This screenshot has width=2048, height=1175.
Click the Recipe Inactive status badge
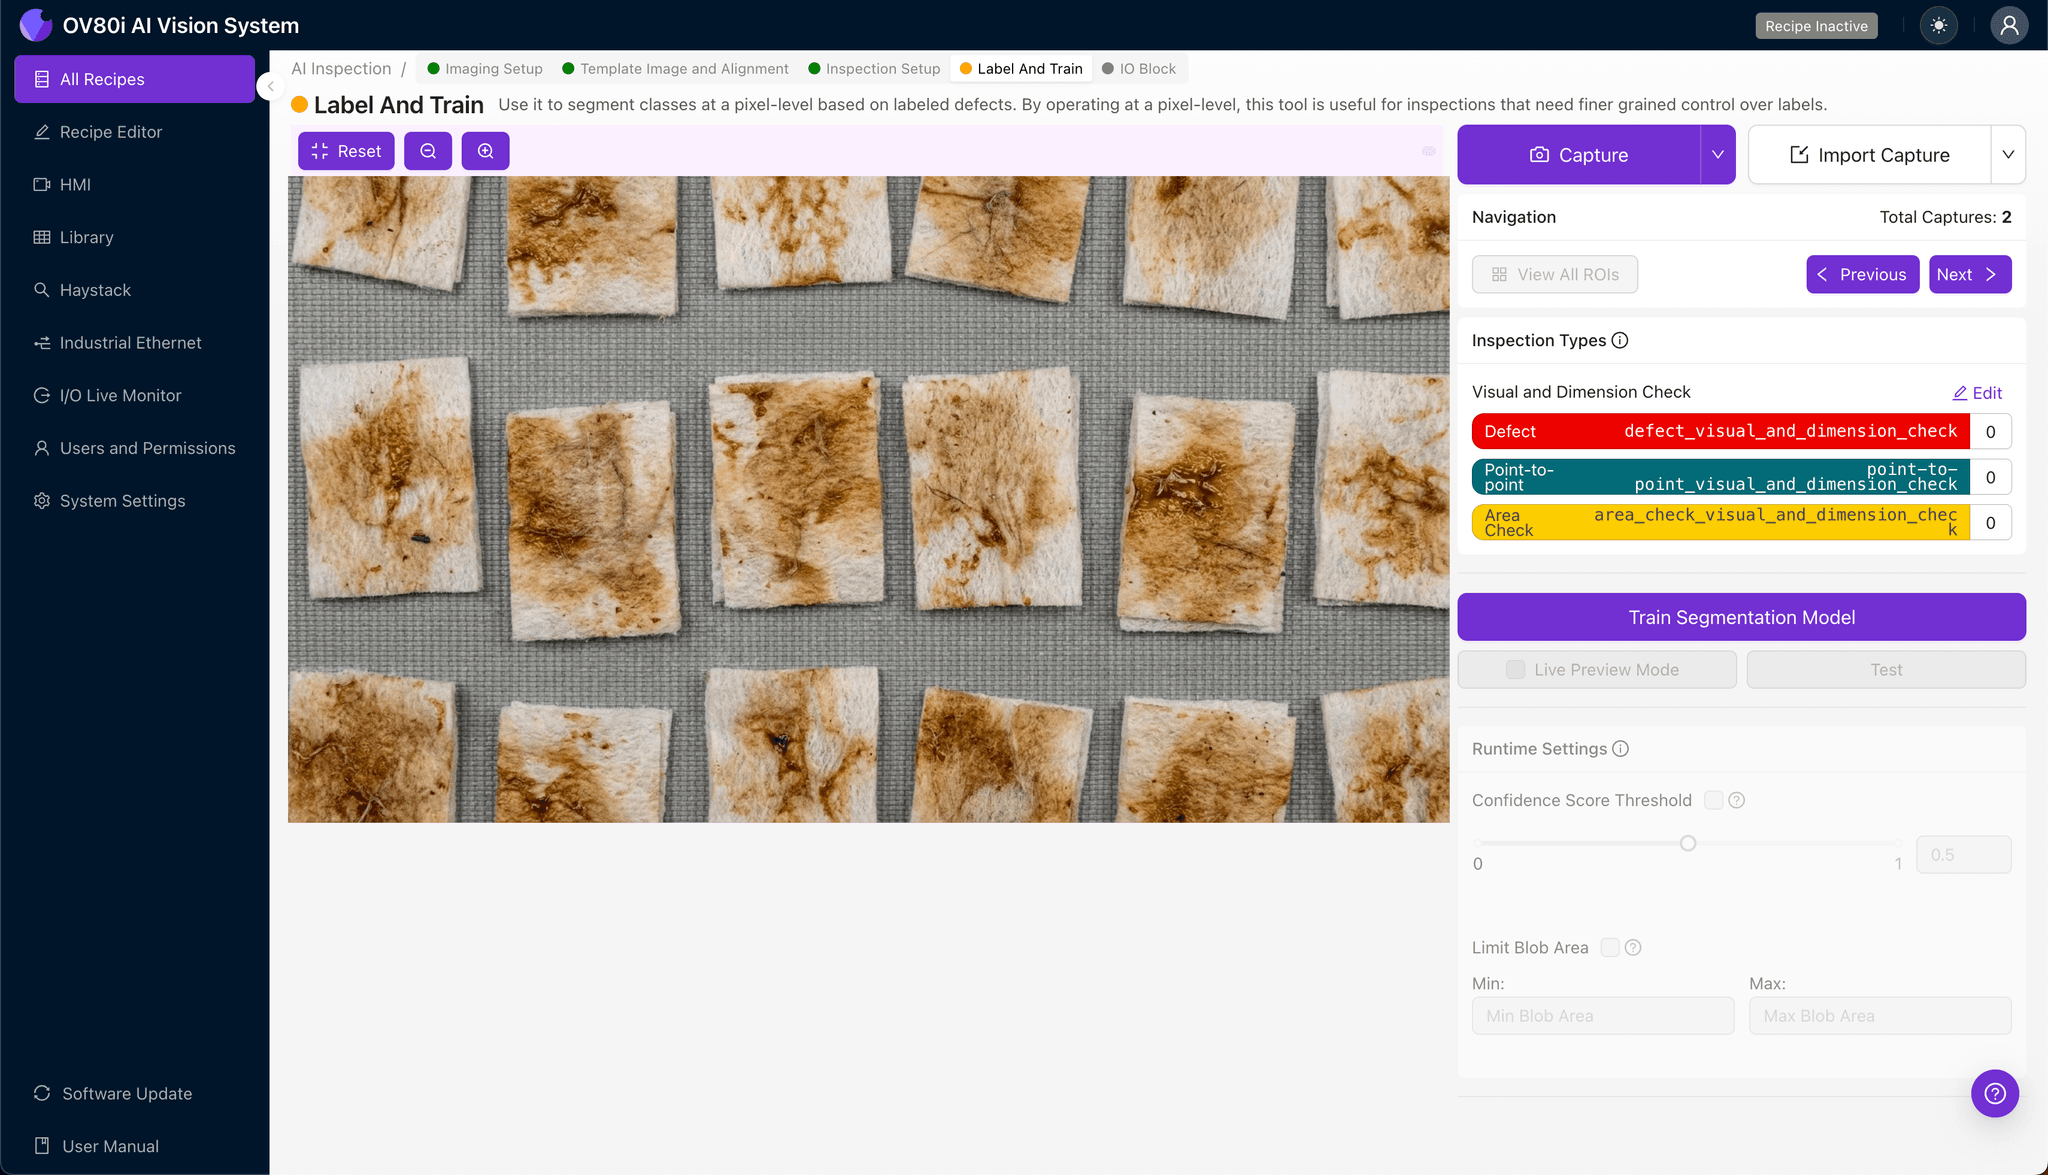pos(1816,26)
